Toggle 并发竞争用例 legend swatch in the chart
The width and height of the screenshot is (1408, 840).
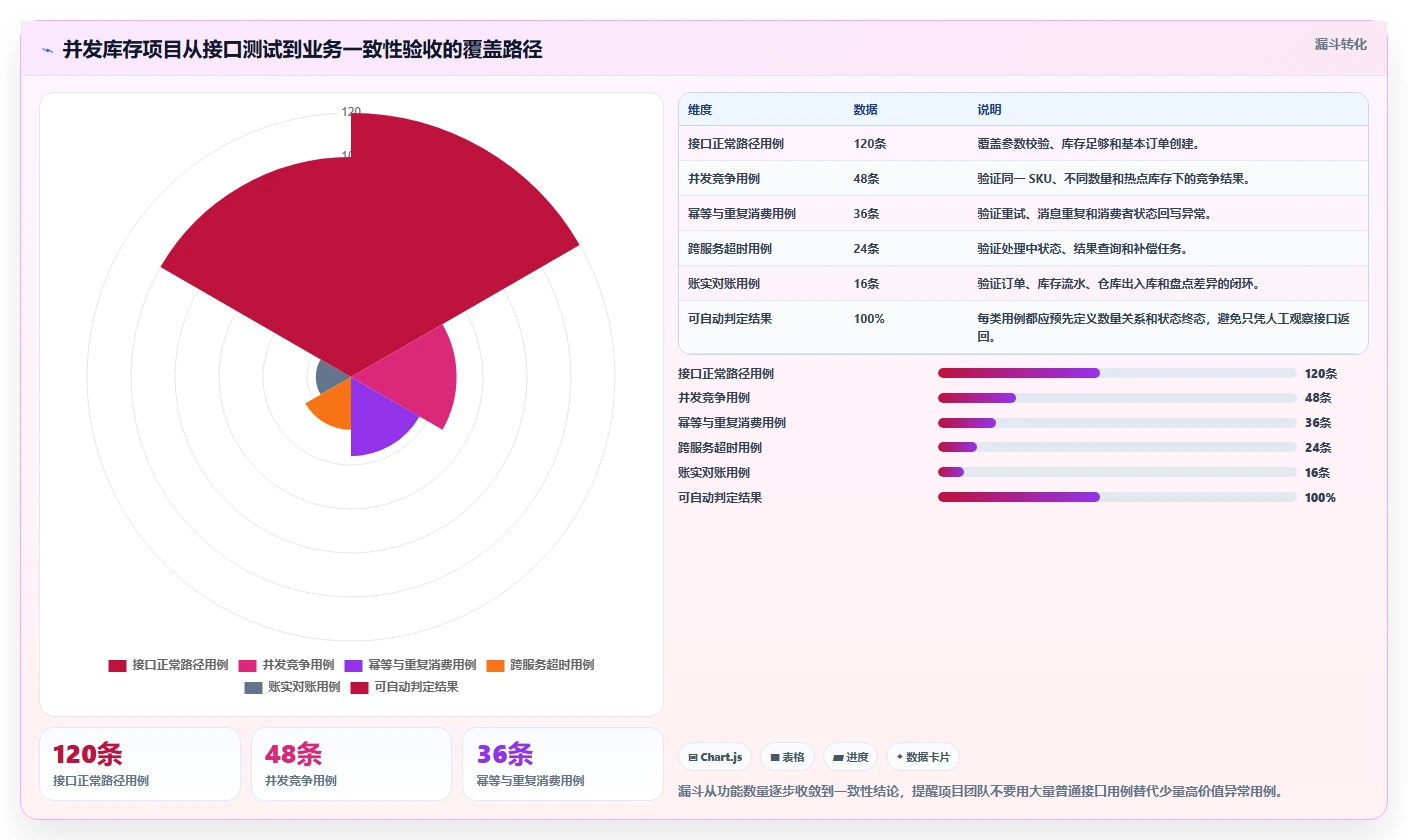[x=248, y=665]
